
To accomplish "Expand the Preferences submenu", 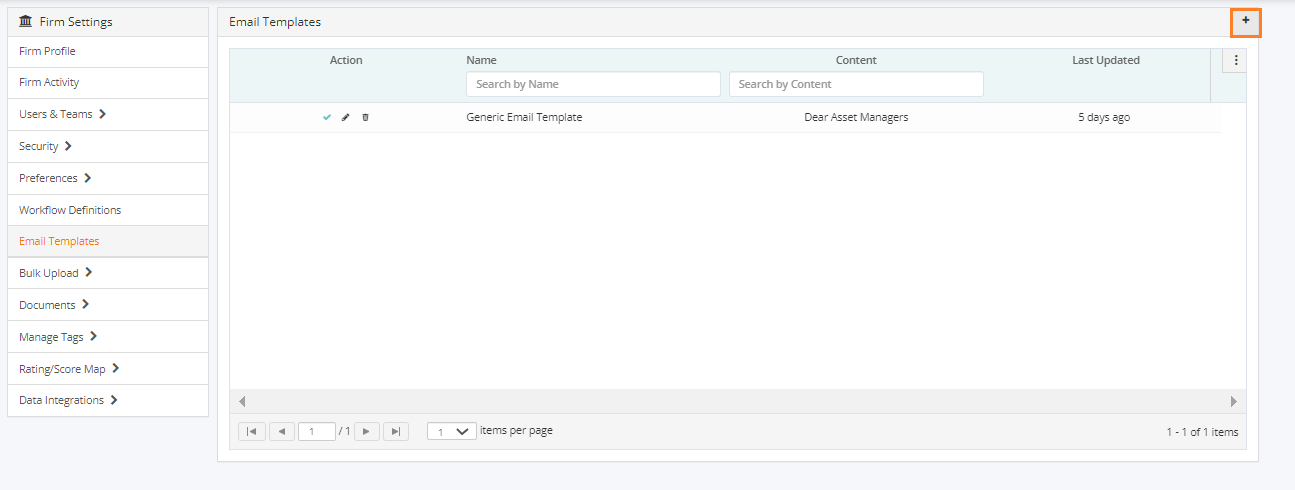I will [87, 178].
